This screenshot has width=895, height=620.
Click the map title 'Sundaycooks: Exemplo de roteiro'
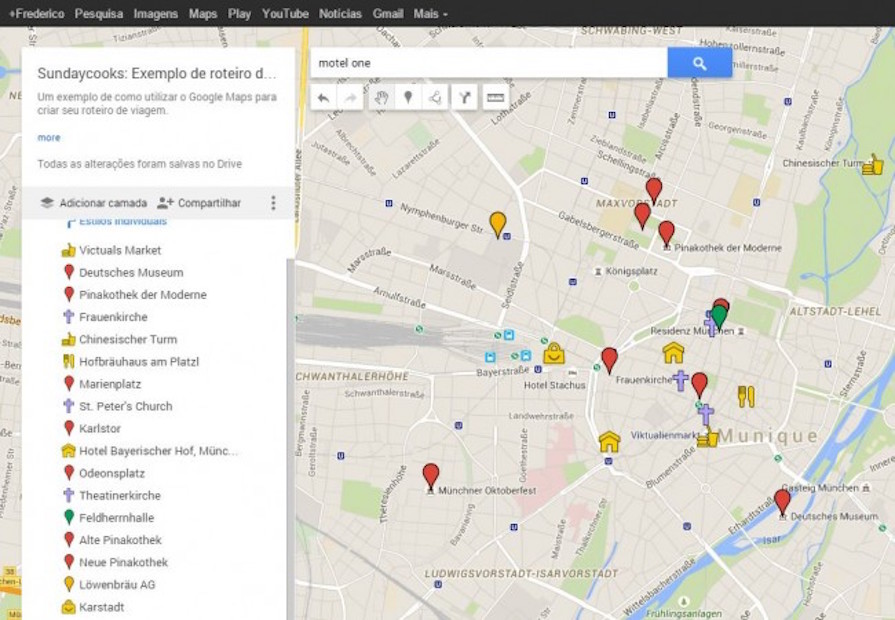pyautogui.click(x=156, y=74)
